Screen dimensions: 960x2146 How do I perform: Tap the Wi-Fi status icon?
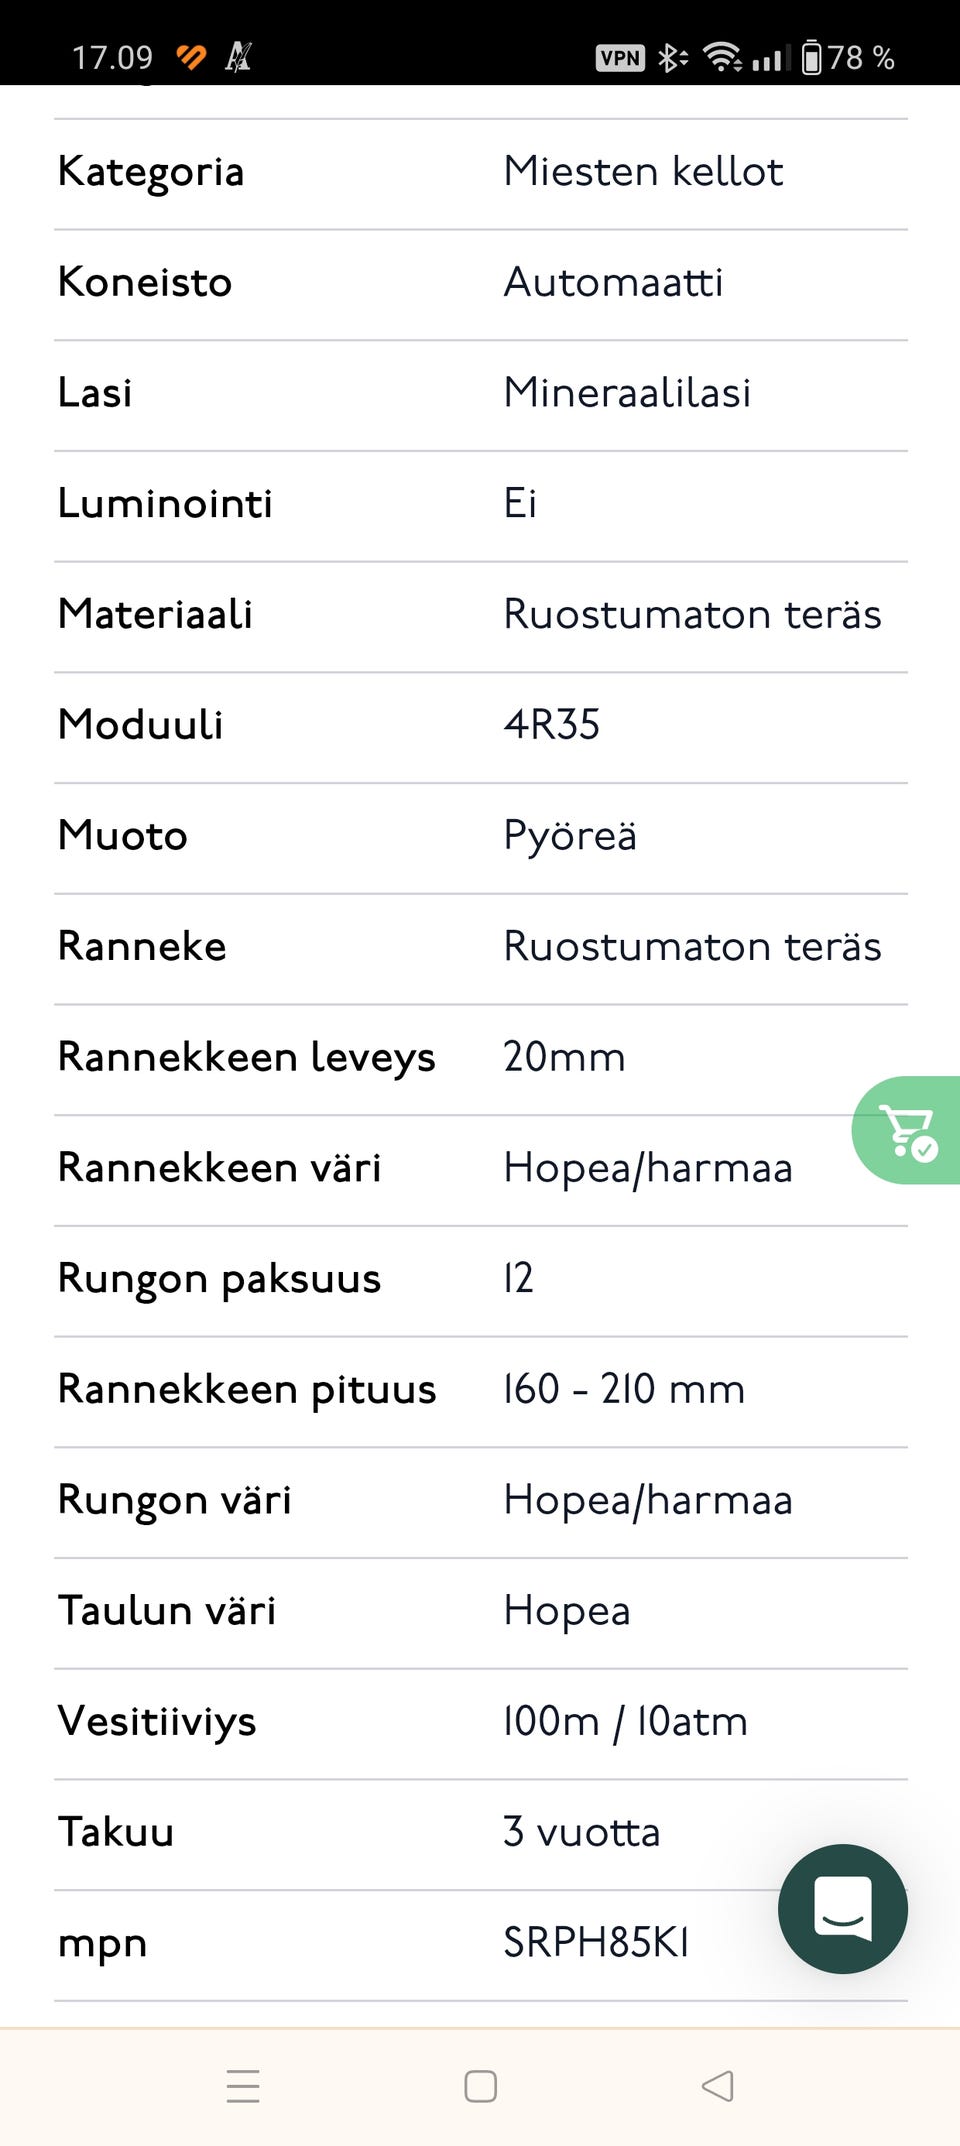click(721, 58)
